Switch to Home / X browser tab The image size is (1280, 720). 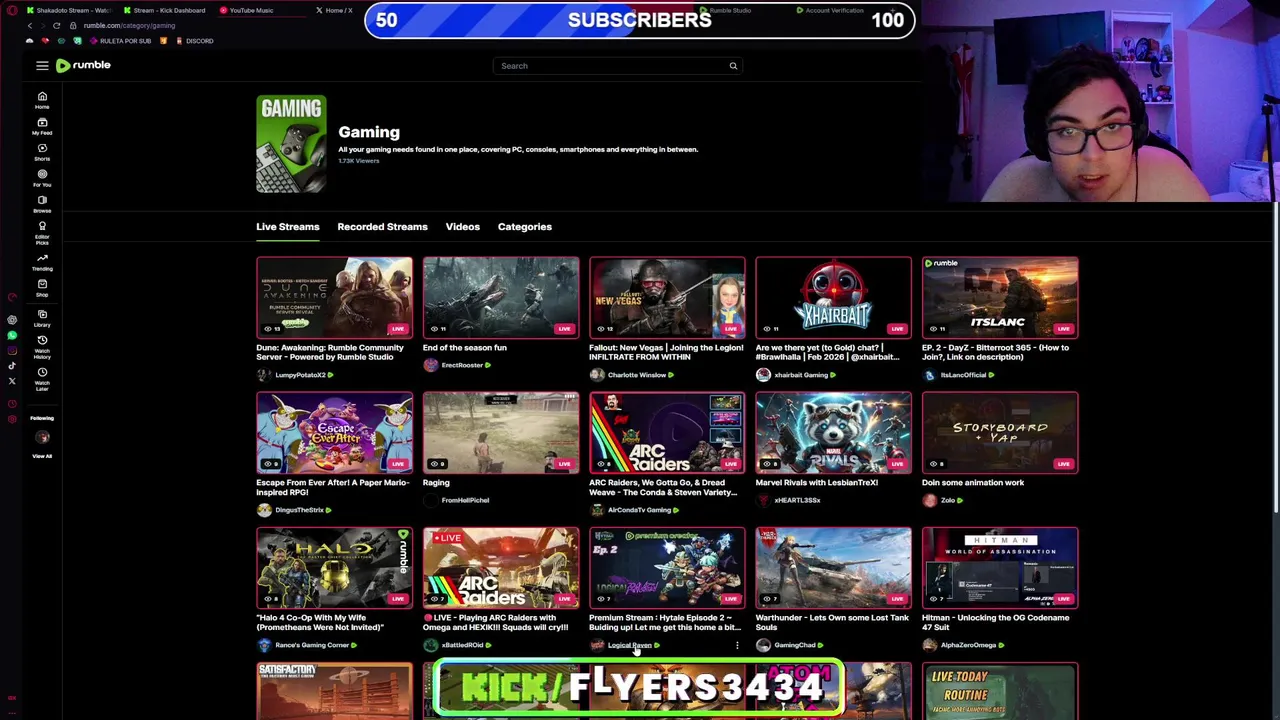tap(335, 10)
